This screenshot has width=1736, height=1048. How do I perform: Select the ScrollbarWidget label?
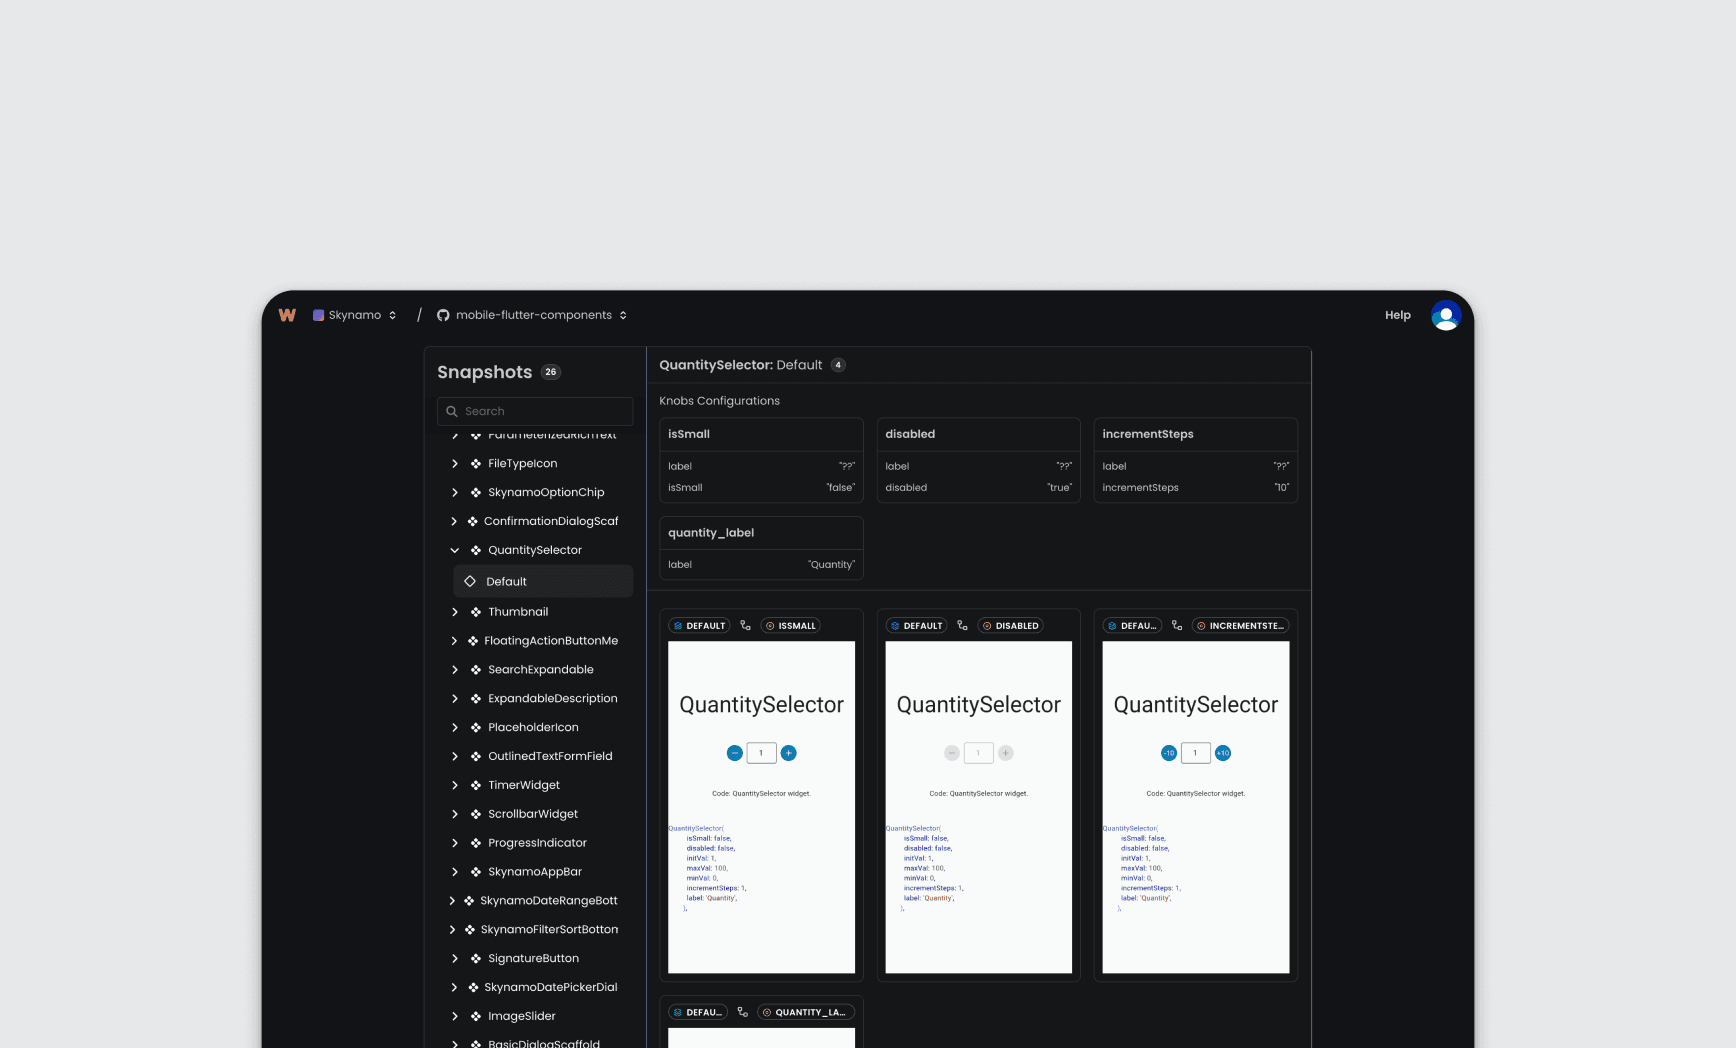[533, 814]
